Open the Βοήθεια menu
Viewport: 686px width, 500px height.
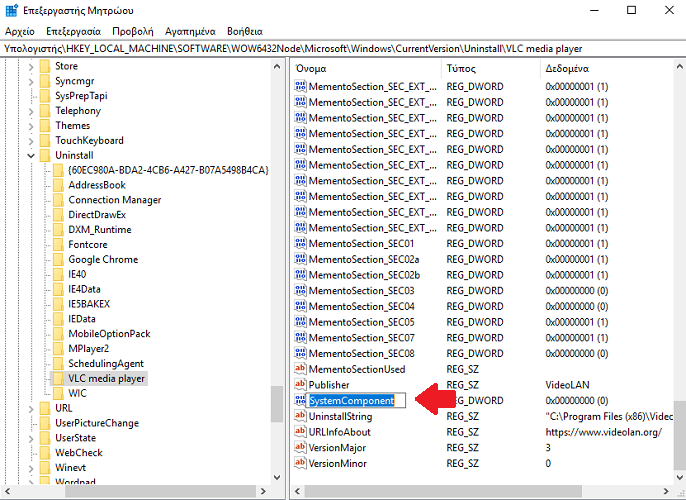[245, 31]
